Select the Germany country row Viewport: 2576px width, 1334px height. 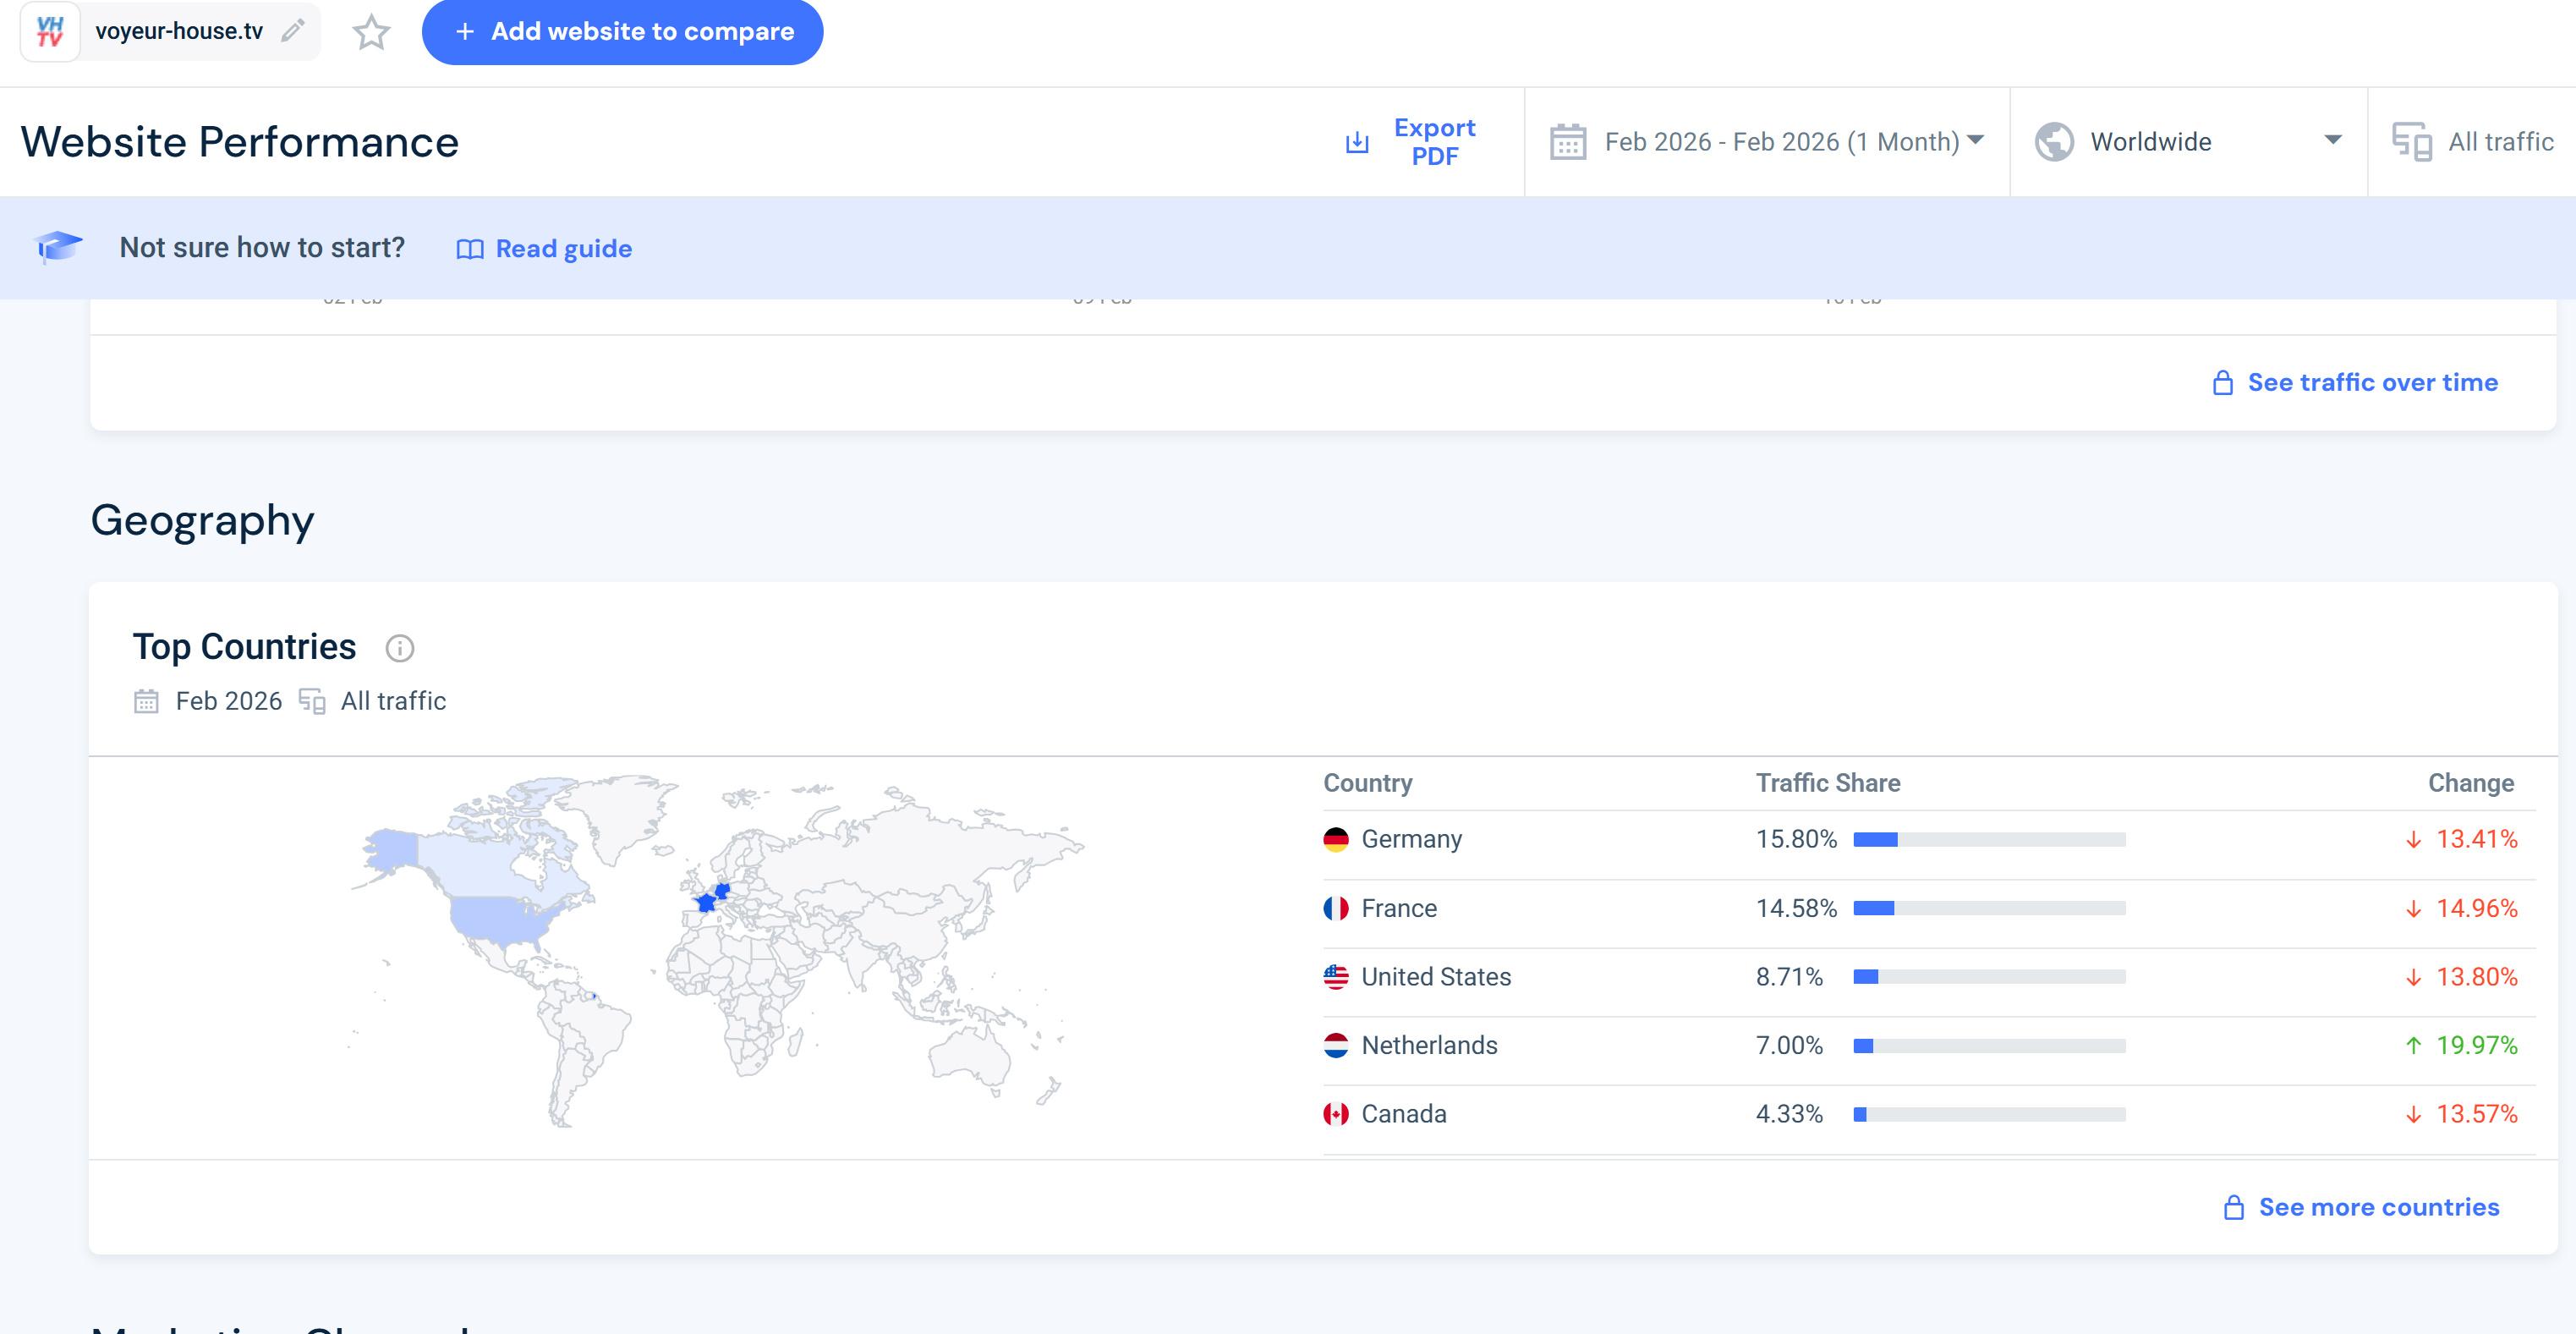1411,839
